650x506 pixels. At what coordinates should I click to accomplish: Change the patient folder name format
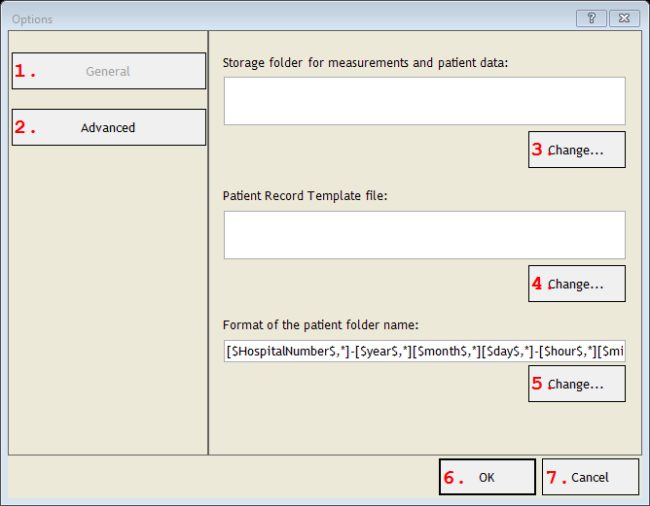577,384
